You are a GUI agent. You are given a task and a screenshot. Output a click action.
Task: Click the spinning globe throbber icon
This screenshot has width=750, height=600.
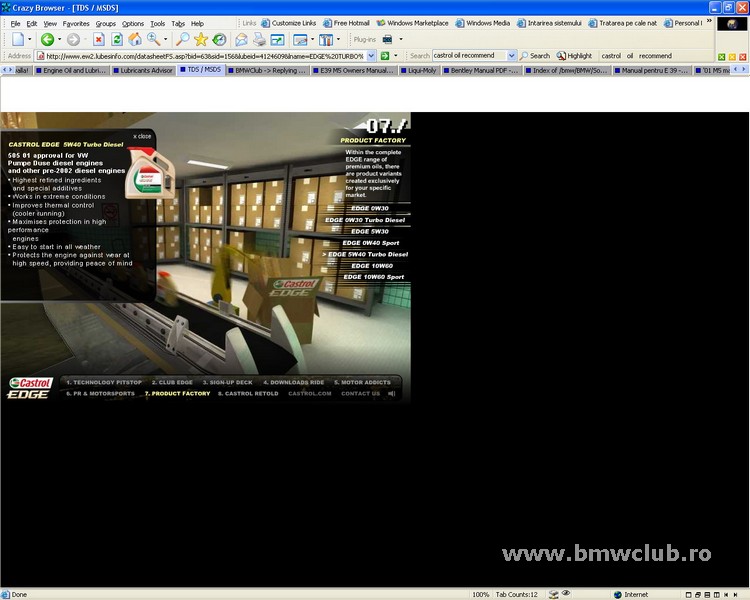732,24
